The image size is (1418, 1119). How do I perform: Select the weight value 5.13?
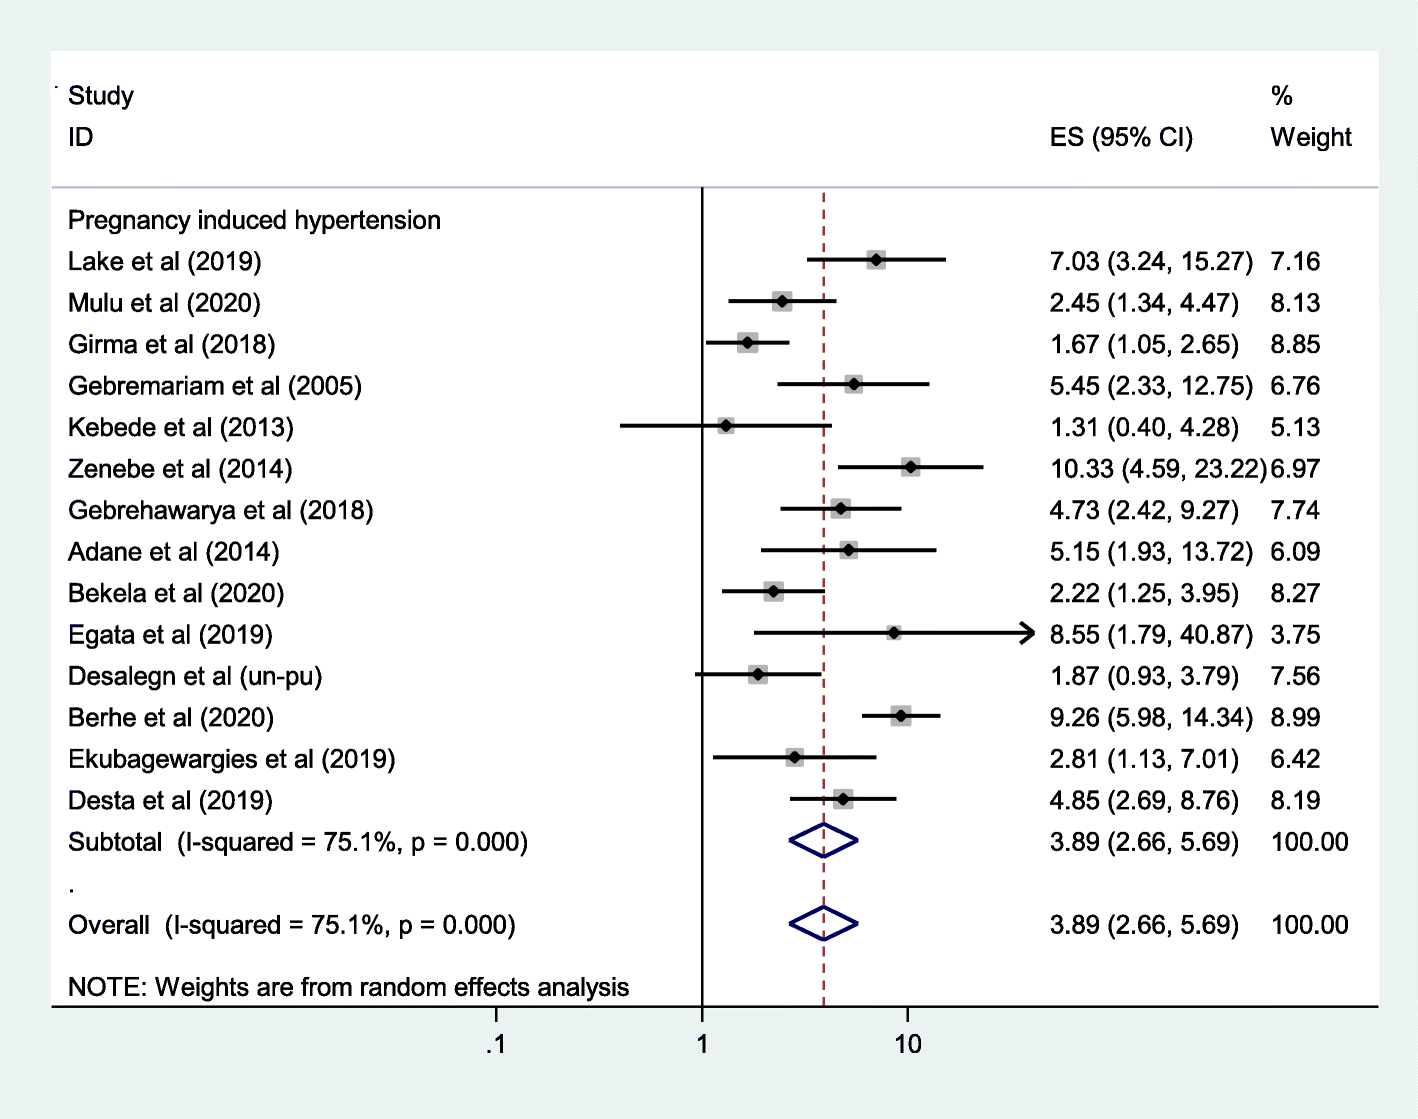click(x=1295, y=428)
